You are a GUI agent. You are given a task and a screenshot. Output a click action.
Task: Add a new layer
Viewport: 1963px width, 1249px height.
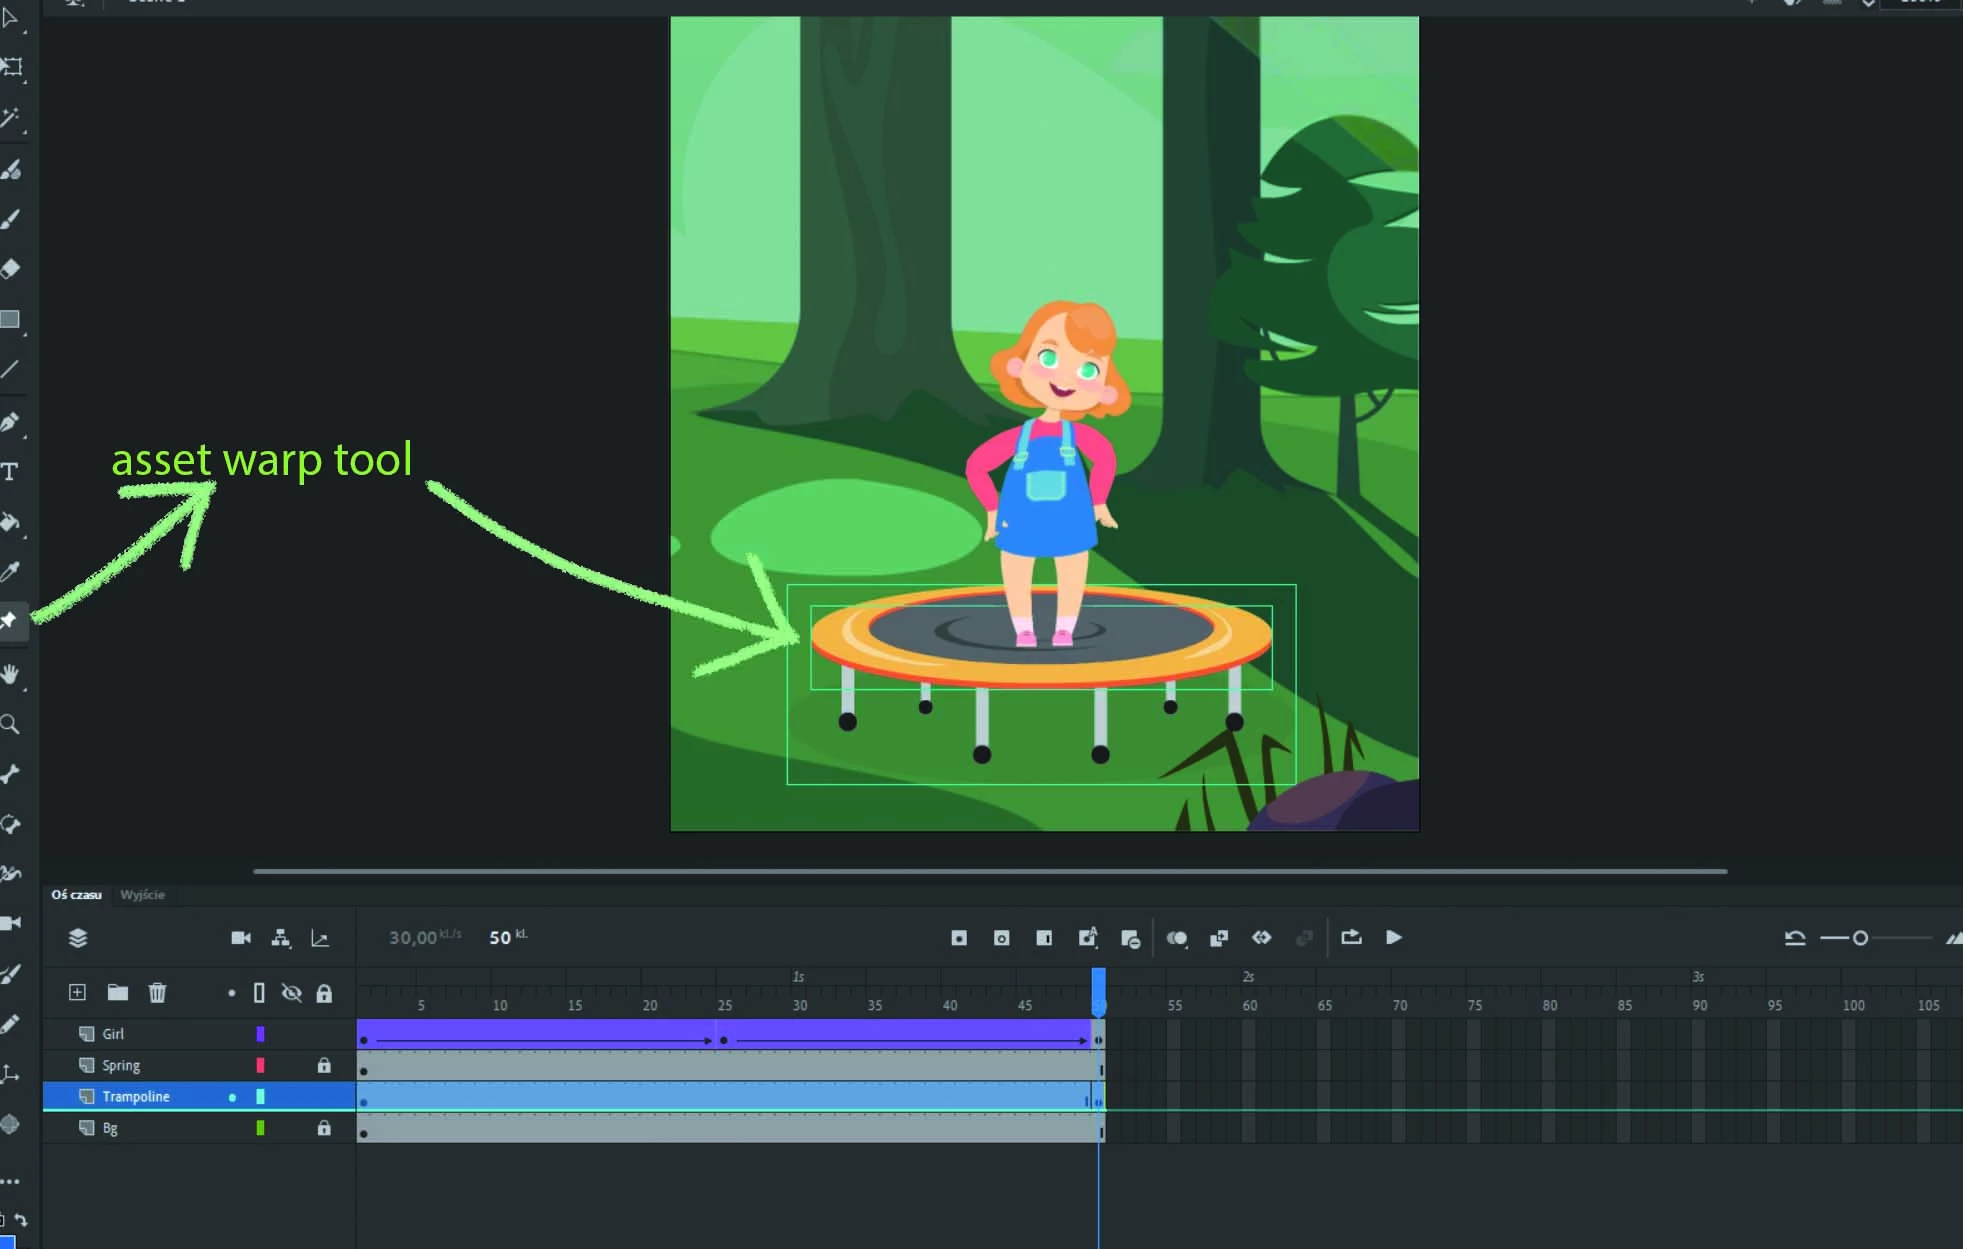pos(77,993)
